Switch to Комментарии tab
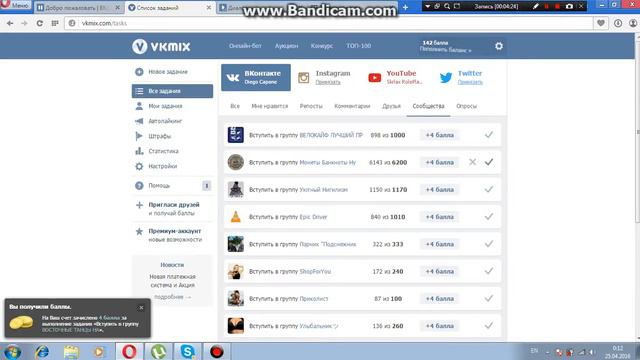 pos(352,106)
